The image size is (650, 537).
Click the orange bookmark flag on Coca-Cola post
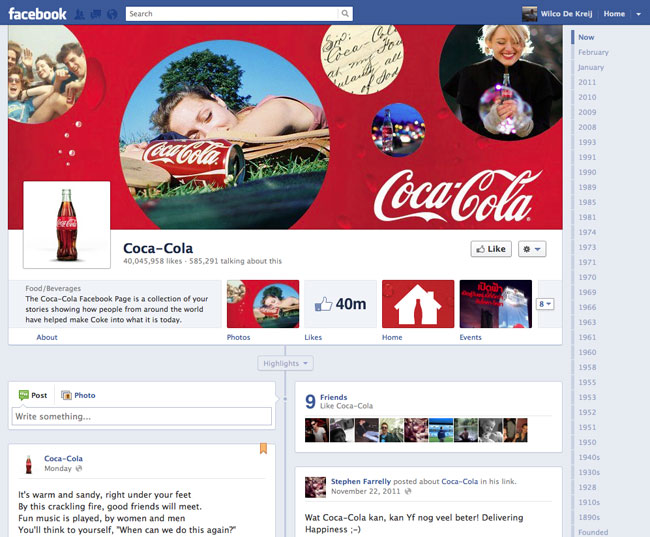click(264, 448)
